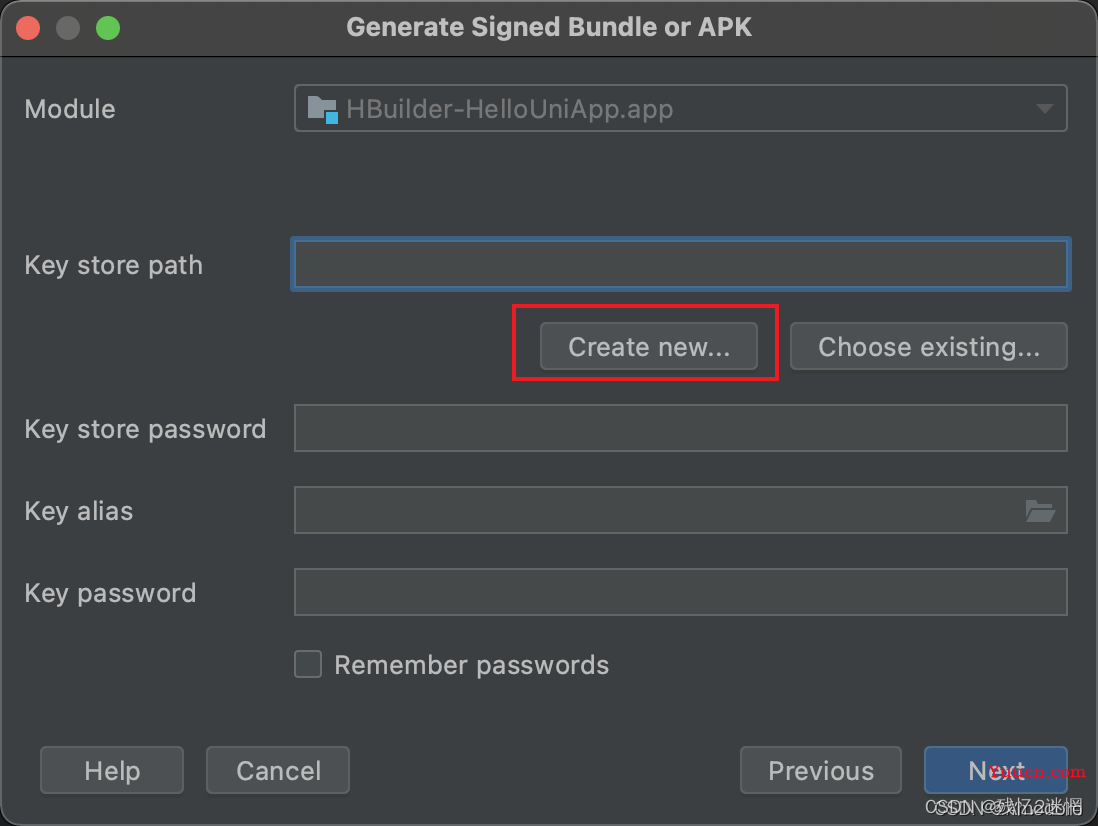Click into the Key store password field
This screenshot has width=1098, height=826.
(681, 428)
